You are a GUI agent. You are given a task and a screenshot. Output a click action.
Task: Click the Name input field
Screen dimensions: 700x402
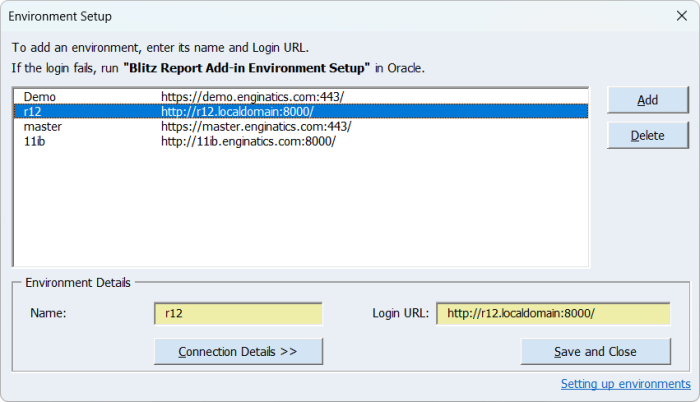pyautogui.click(x=238, y=314)
